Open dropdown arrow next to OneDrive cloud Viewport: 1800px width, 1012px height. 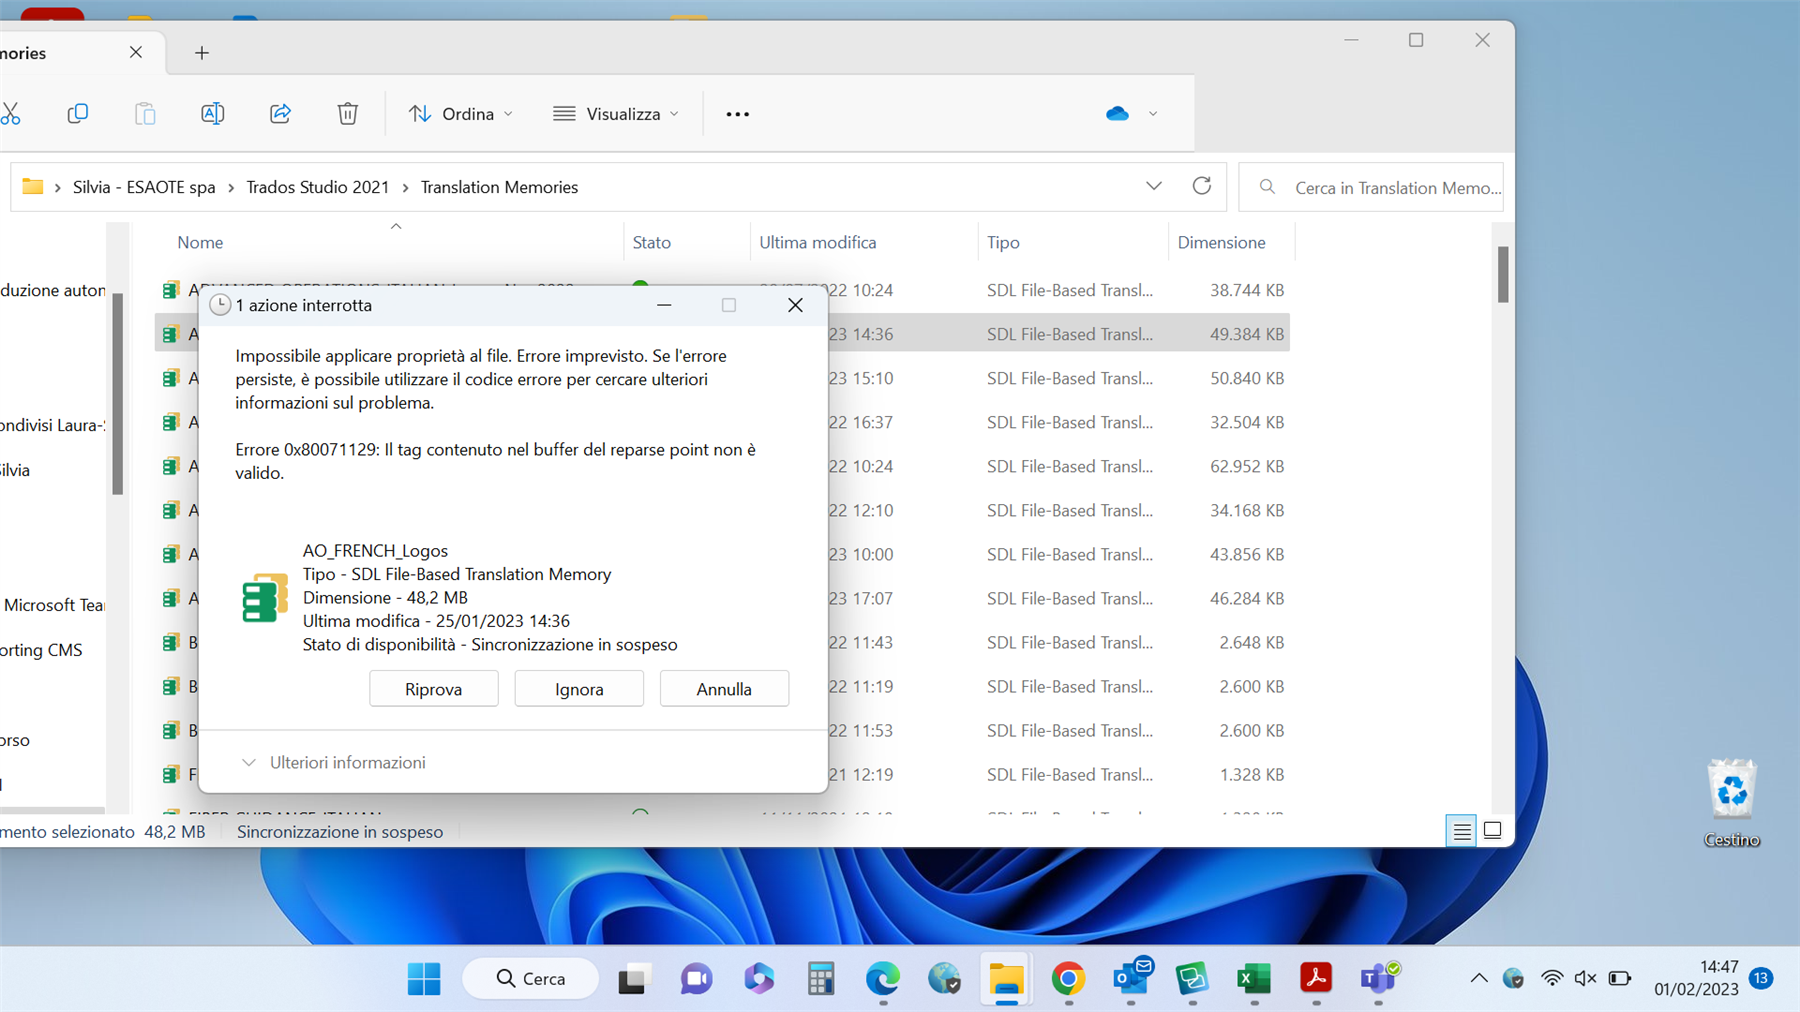point(1153,114)
